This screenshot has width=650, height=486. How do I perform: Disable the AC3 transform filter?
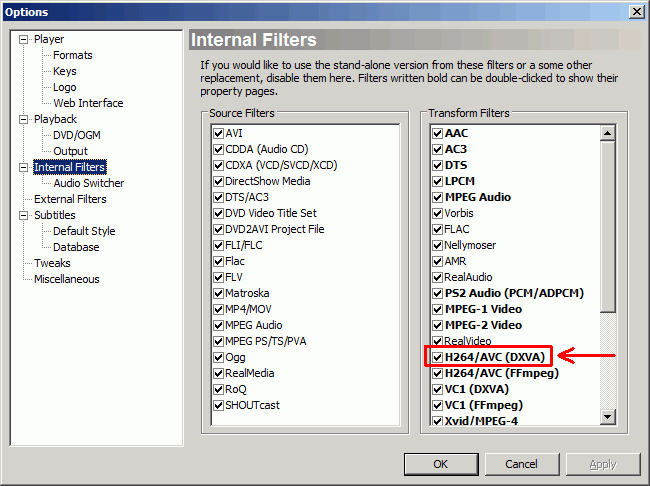pos(437,150)
